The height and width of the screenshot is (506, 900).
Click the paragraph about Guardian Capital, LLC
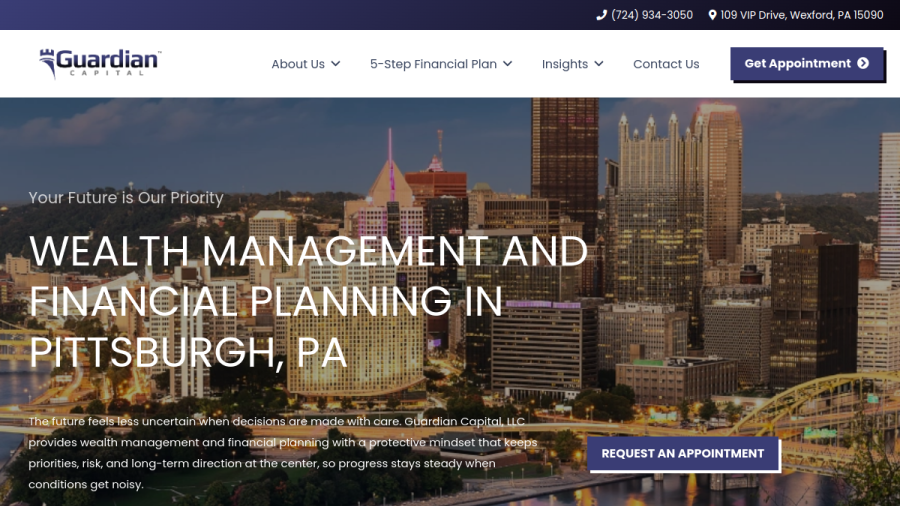click(x=283, y=453)
